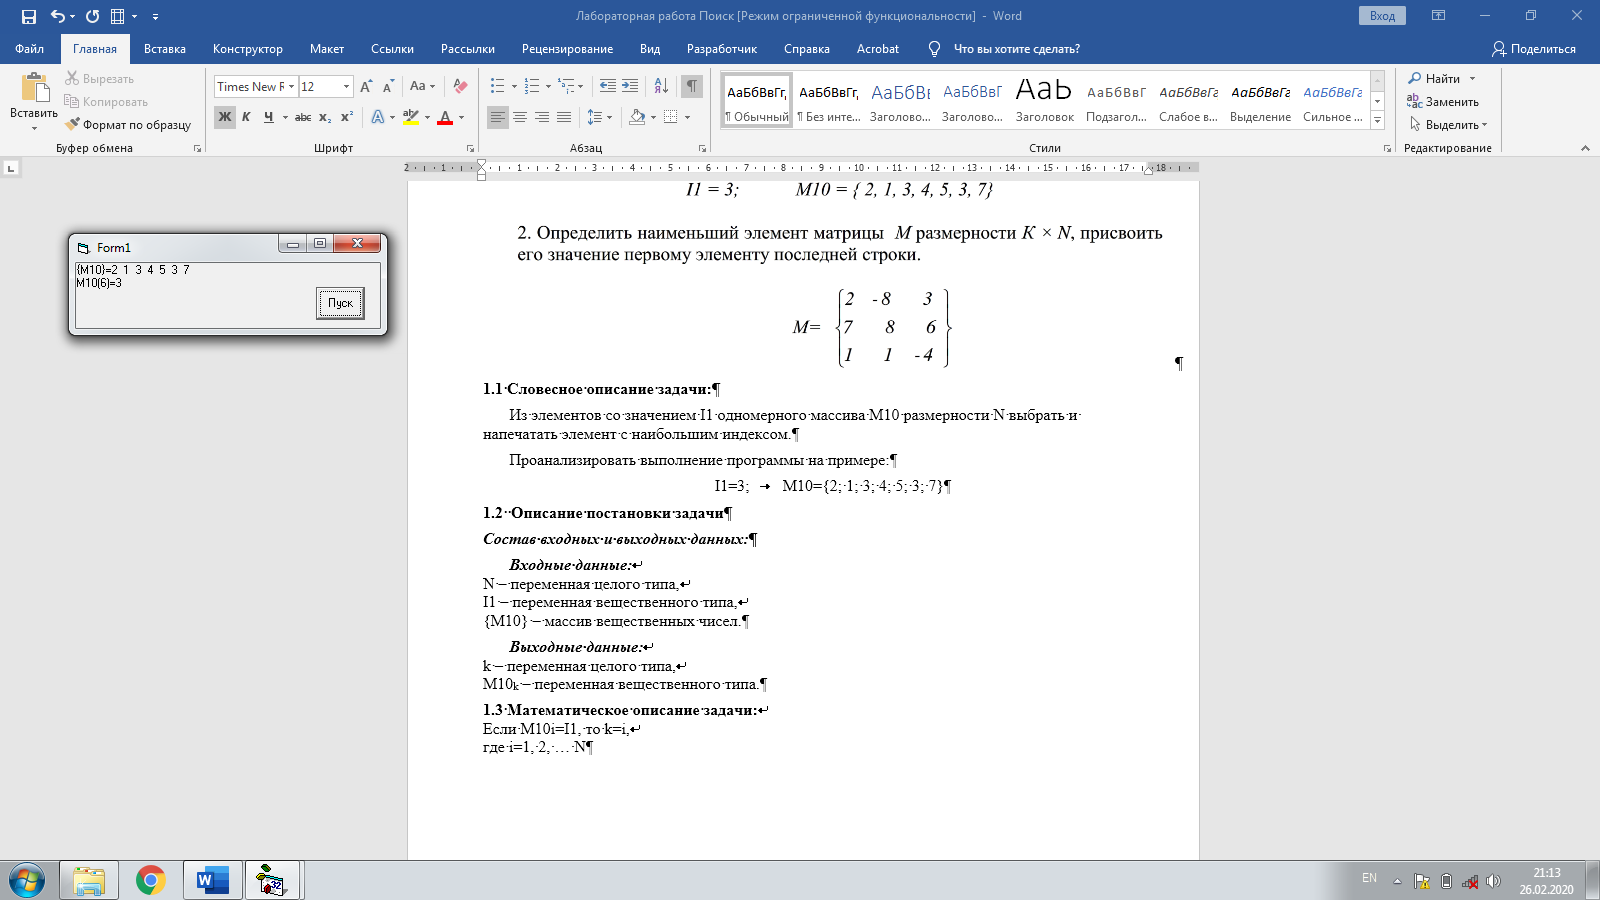
Task: Open Ribbon display options in title bar
Action: (x=1438, y=16)
